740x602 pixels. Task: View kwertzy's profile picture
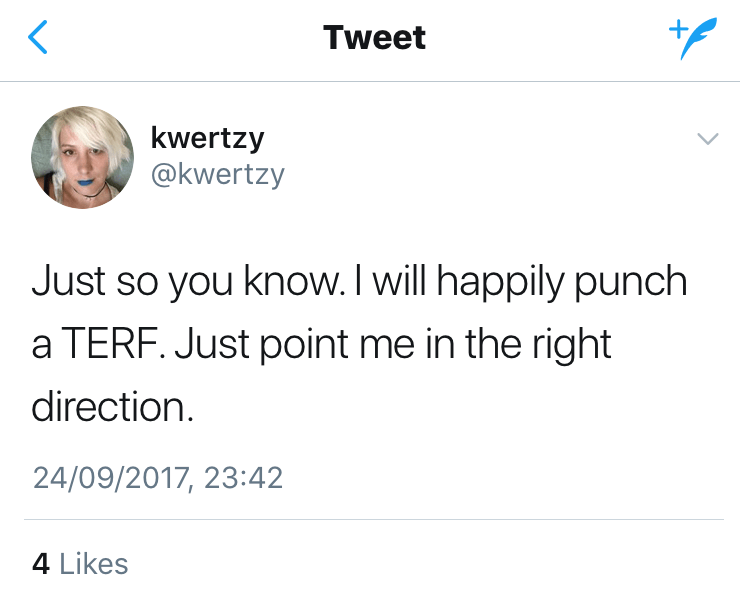pos(83,157)
